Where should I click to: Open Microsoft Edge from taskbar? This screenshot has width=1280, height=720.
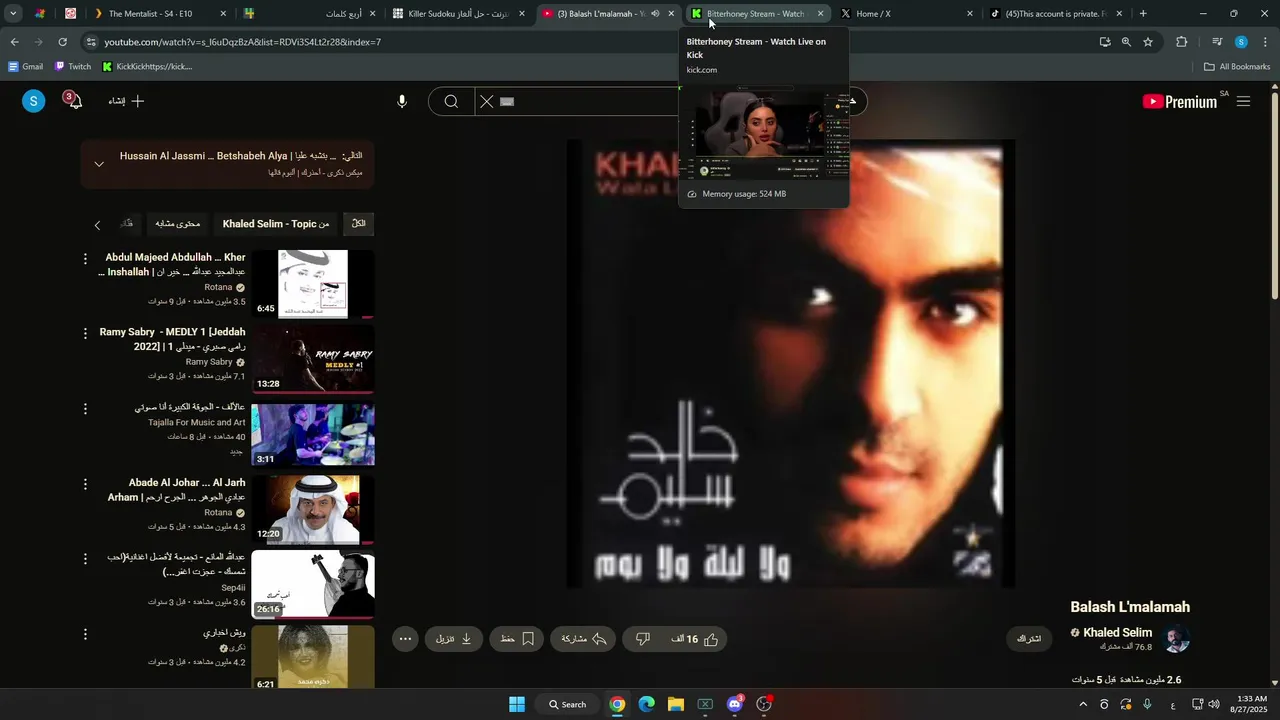pyautogui.click(x=647, y=704)
